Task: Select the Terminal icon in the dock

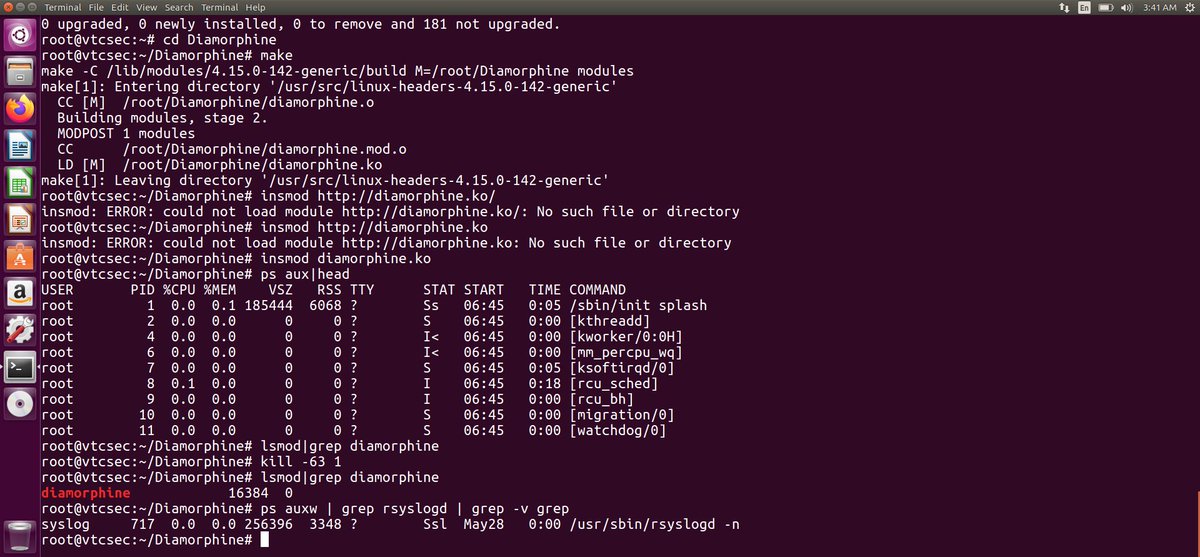Action: coord(20,367)
